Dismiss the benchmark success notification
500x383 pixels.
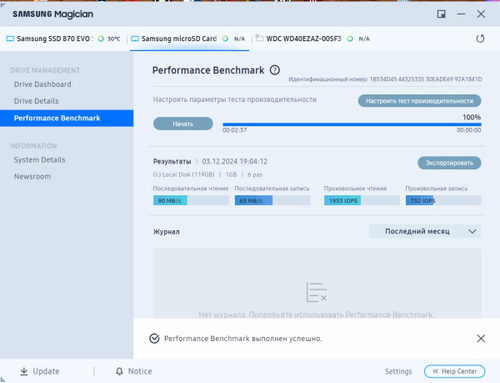coord(481,339)
